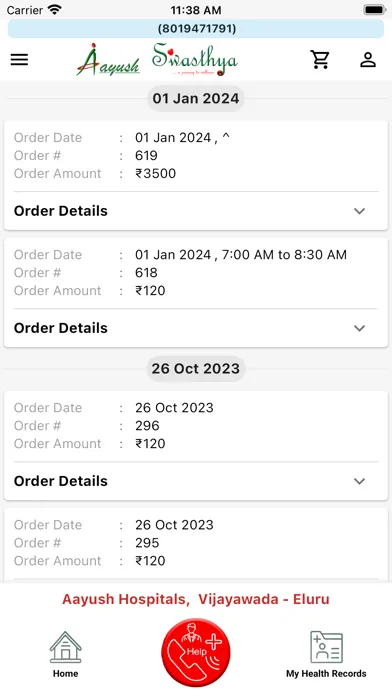392x696 pixels.
Task: Tap the phone number (8019471791) banner
Action: tap(196, 29)
